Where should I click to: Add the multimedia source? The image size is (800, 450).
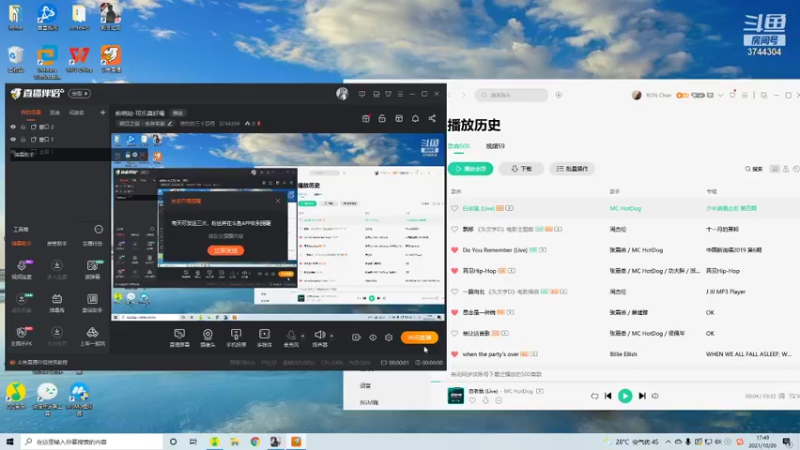[264, 337]
